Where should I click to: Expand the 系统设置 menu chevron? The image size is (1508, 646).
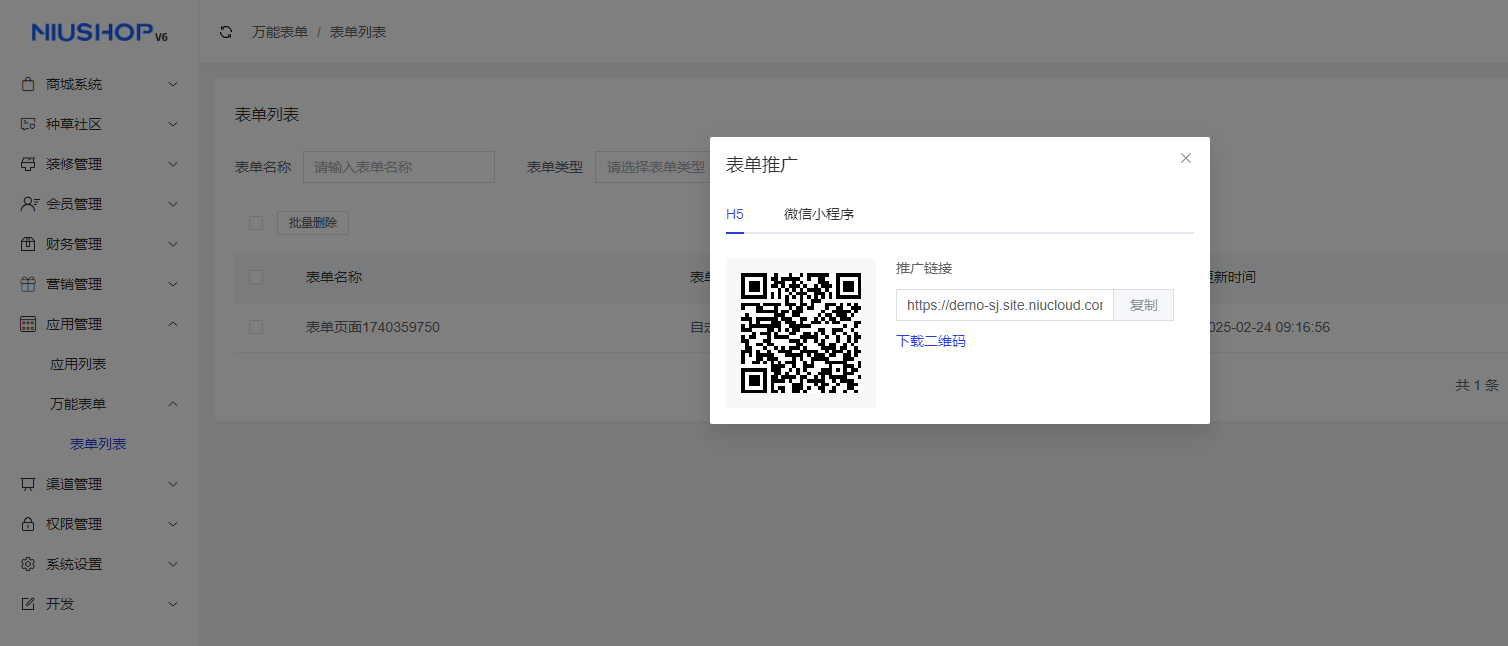[173, 564]
